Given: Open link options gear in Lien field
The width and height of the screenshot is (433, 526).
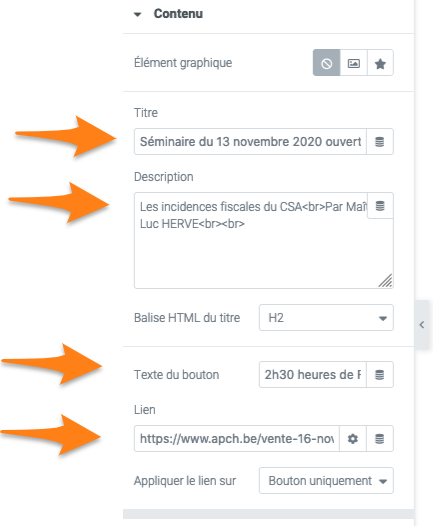Looking at the screenshot, I should click(x=353, y=439).
